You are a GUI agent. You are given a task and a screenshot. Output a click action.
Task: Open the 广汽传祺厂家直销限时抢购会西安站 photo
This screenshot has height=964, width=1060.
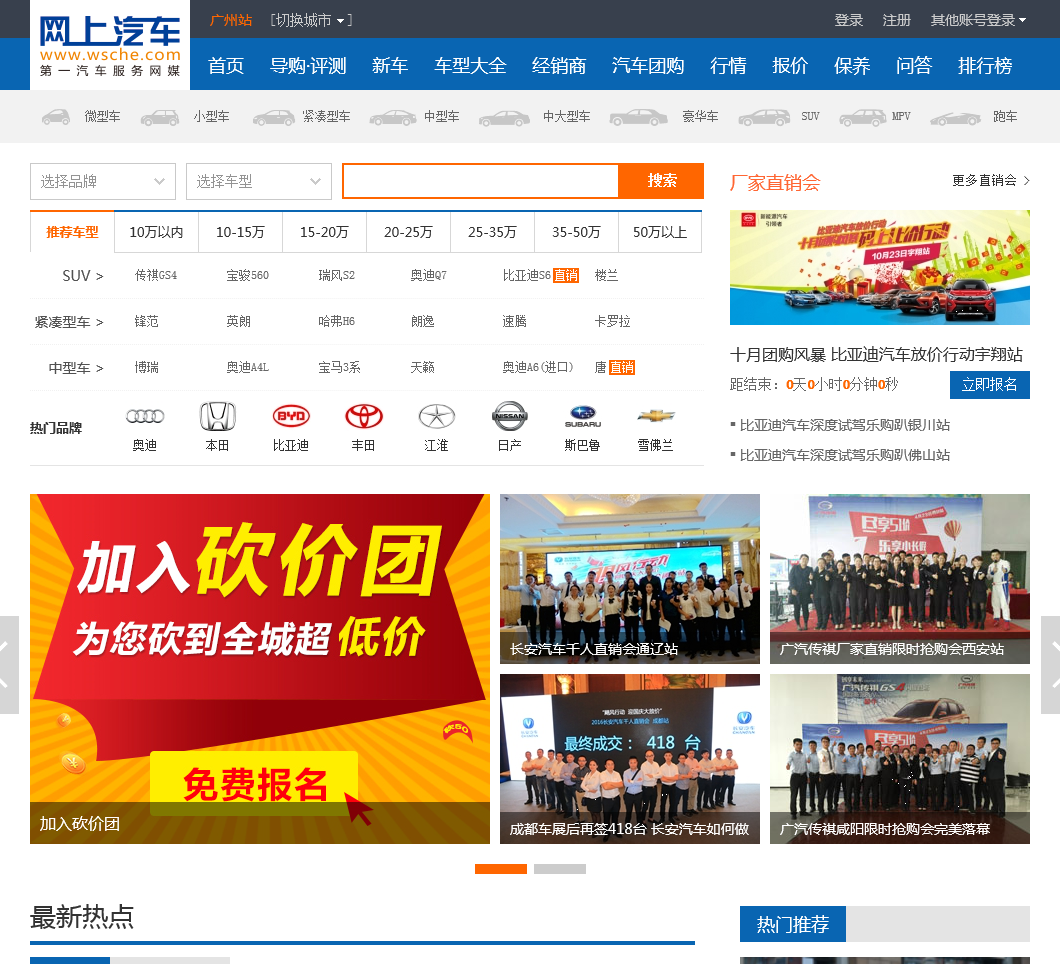900,579
